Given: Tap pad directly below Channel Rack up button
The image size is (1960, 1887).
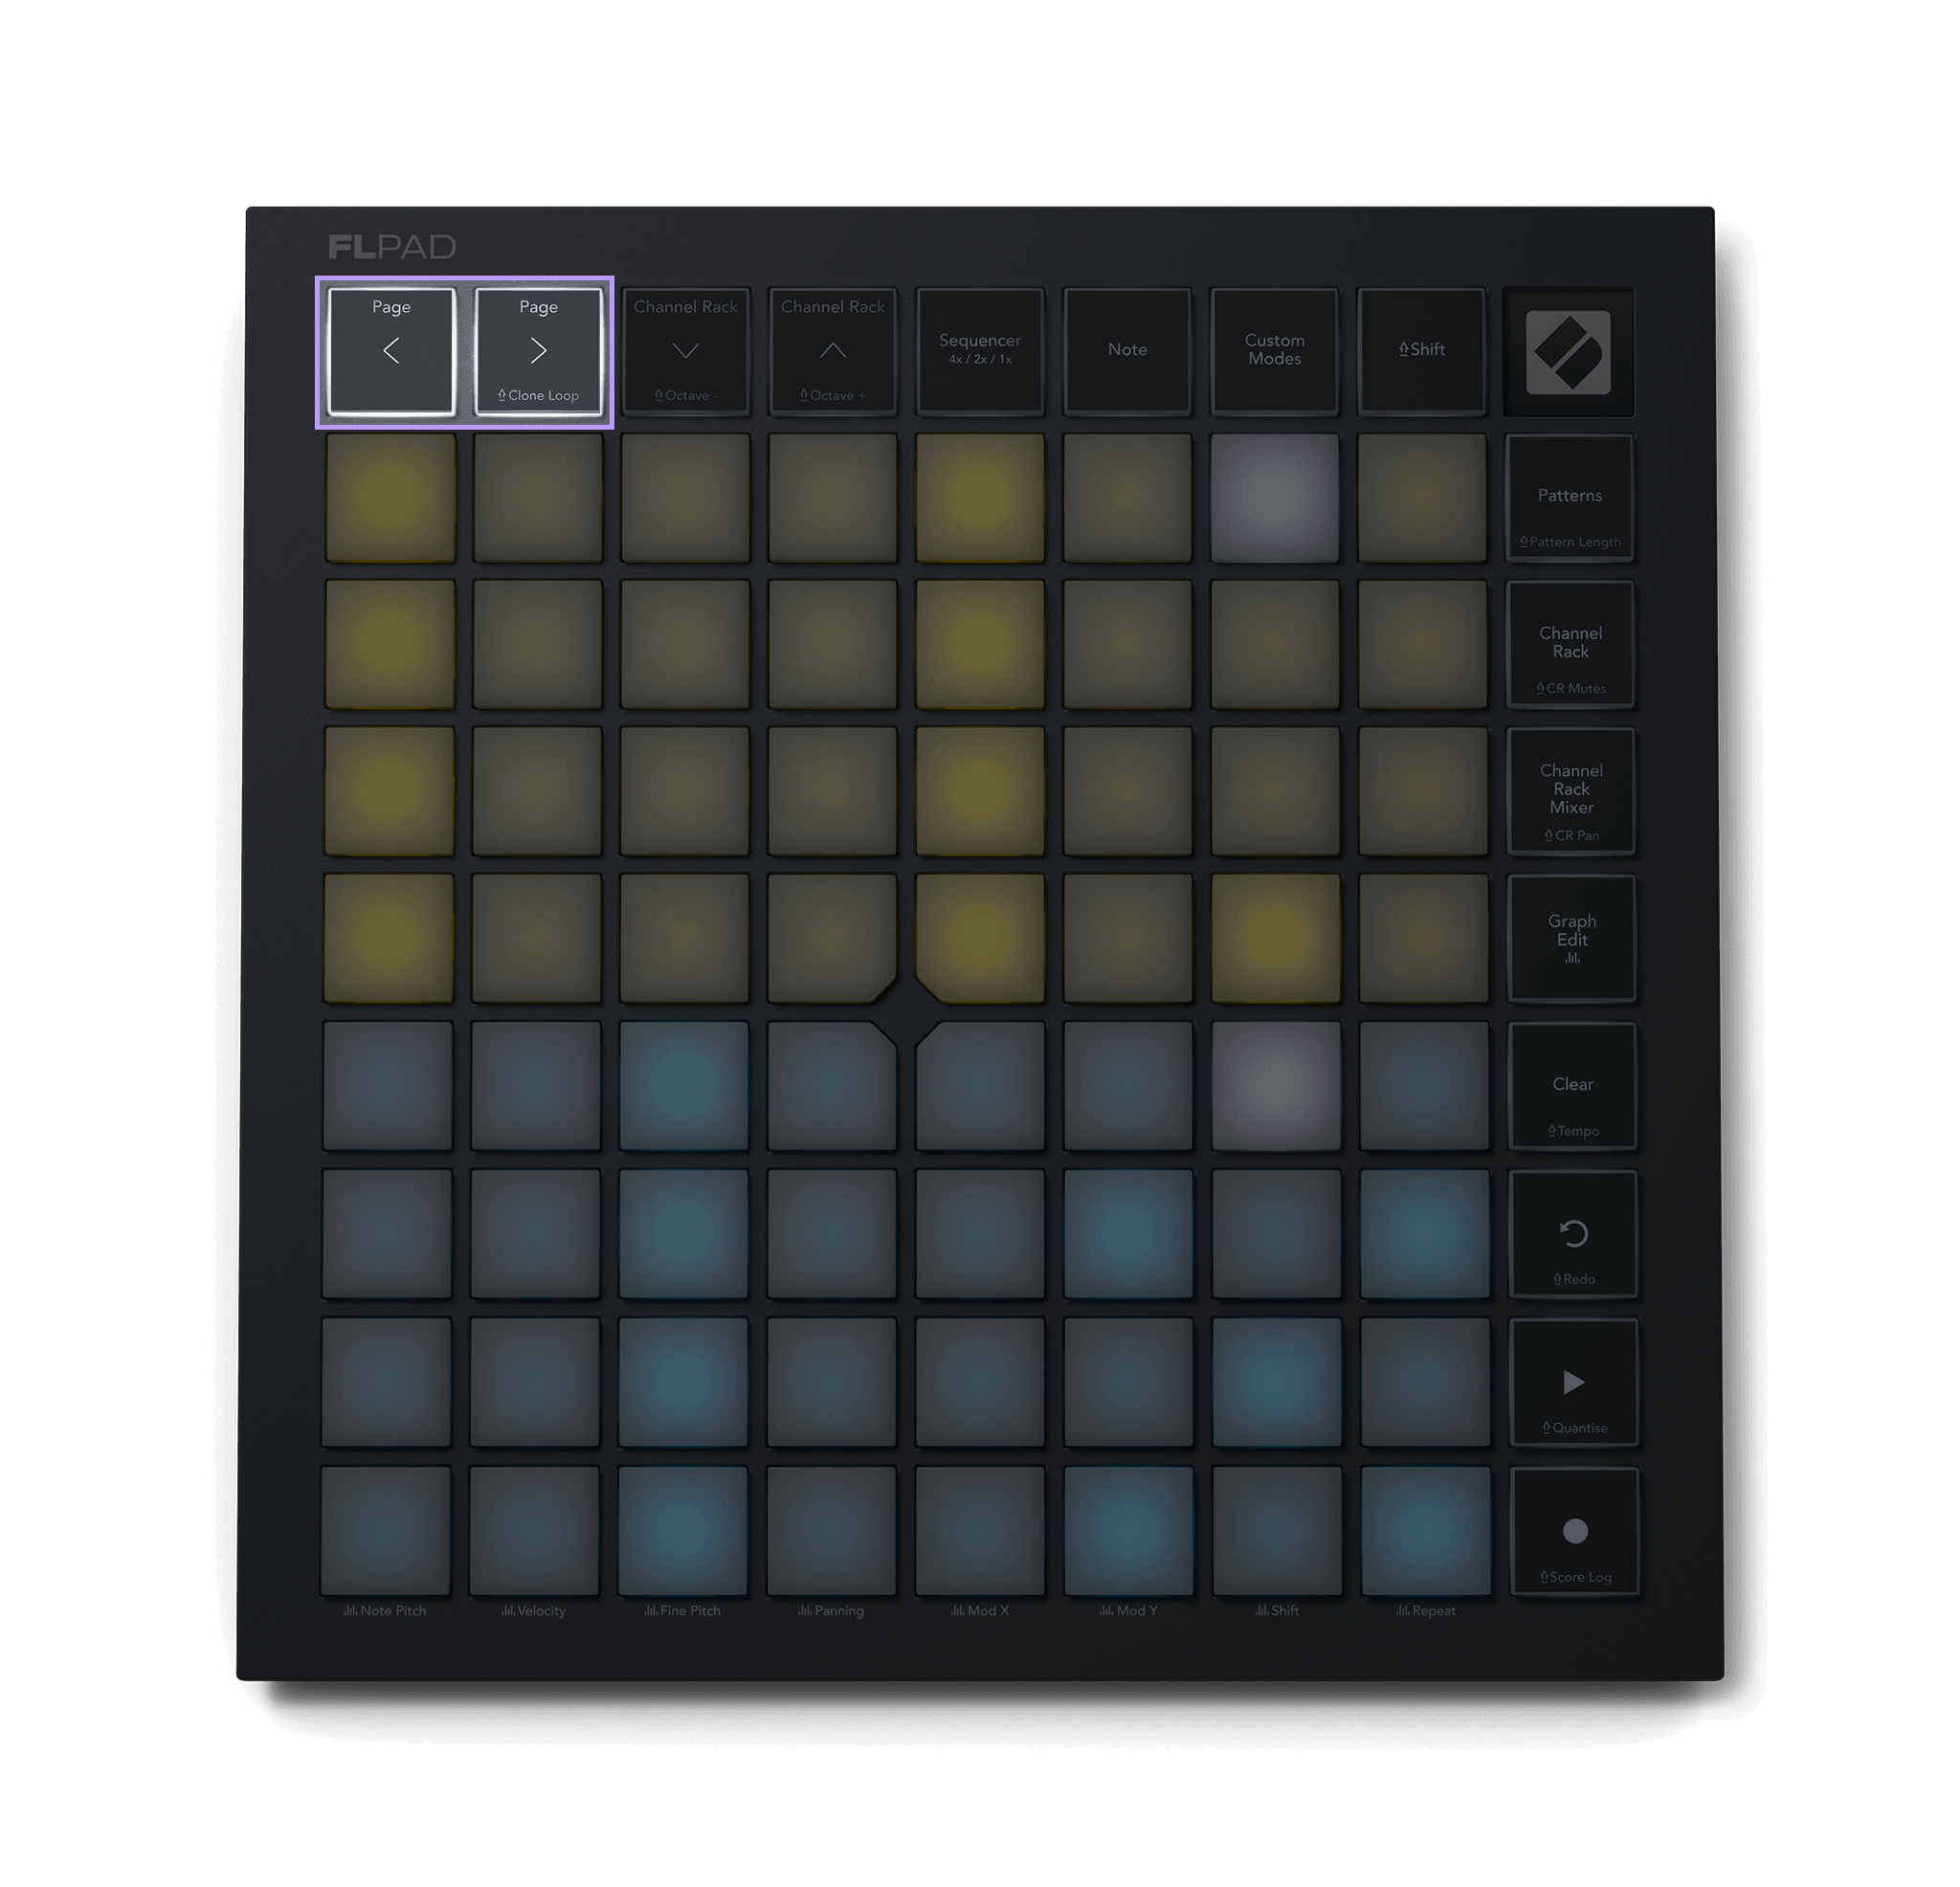Looking at the screenshot, I should tap(832, 498).
